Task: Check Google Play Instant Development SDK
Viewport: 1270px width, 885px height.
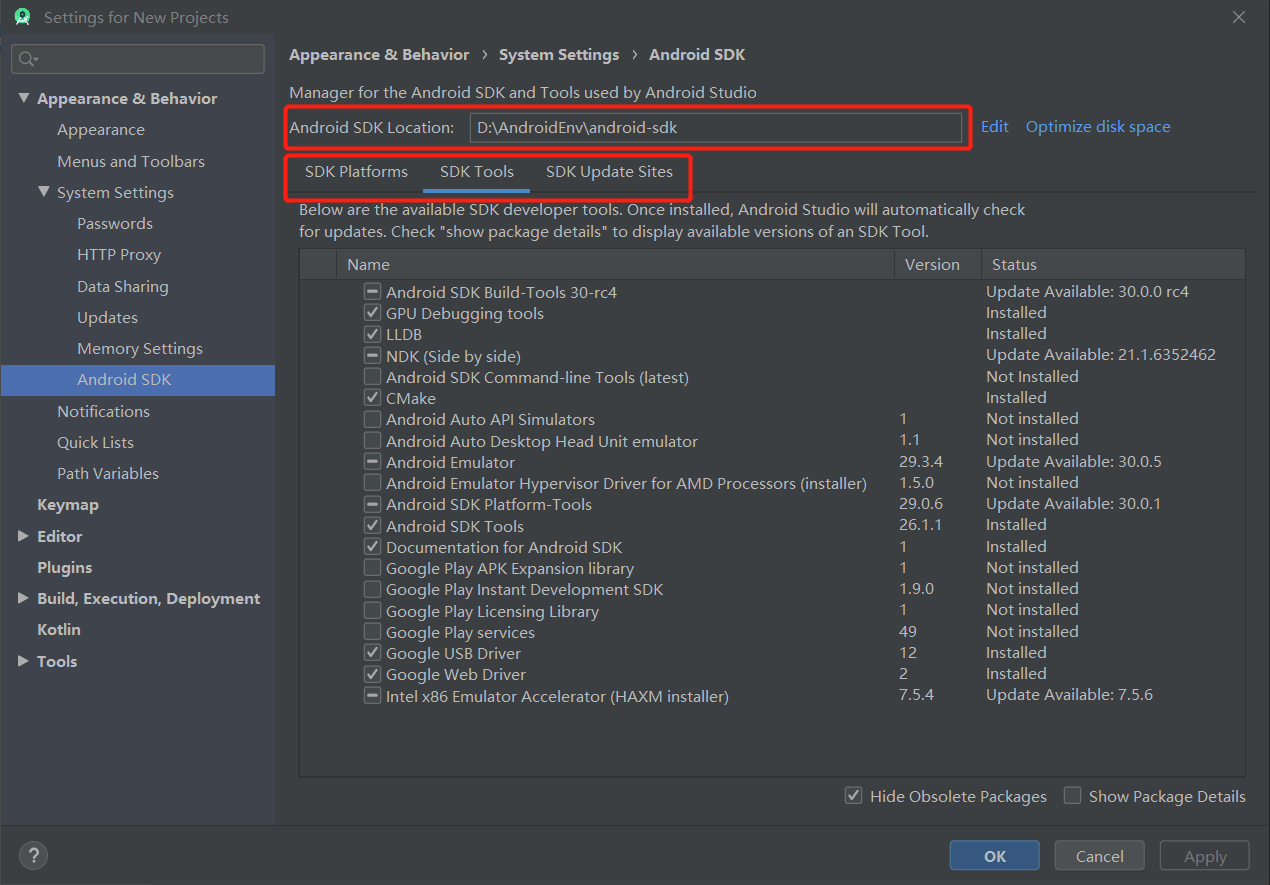Action: 372,589
